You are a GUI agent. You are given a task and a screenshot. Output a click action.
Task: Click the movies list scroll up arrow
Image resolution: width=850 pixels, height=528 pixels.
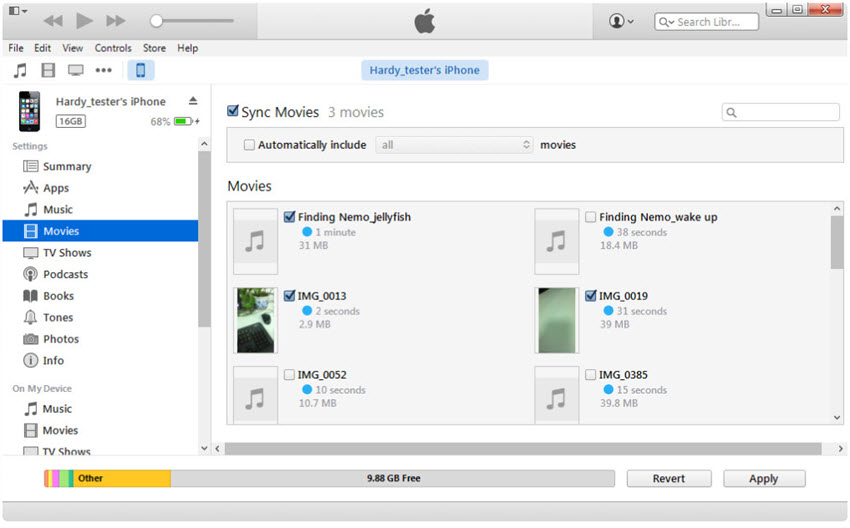coord(837,209)
